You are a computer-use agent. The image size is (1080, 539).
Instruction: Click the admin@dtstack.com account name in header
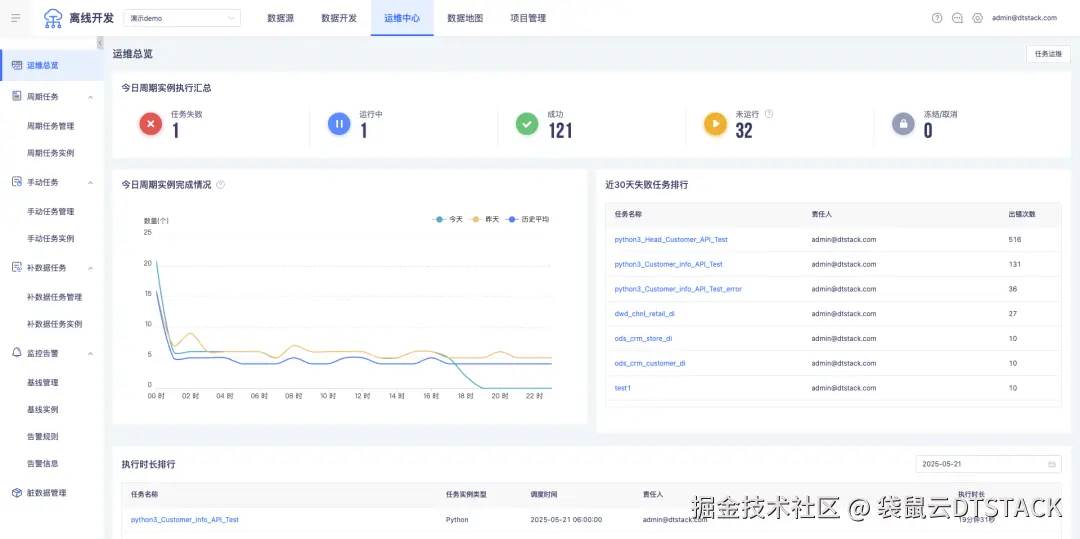(1024, 19)
